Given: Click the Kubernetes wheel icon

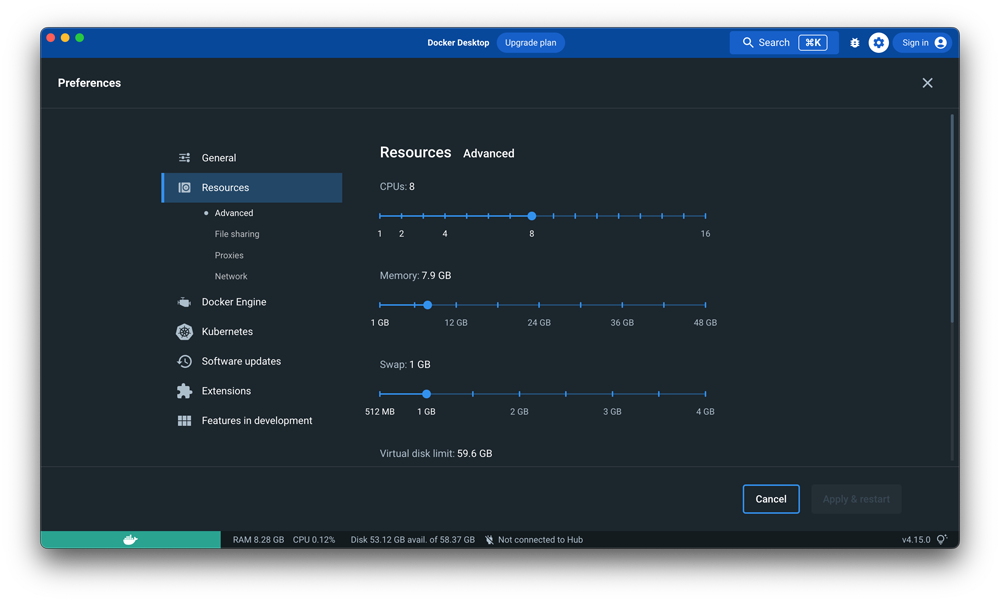Looking at the screenshot, I should (184, 332).
